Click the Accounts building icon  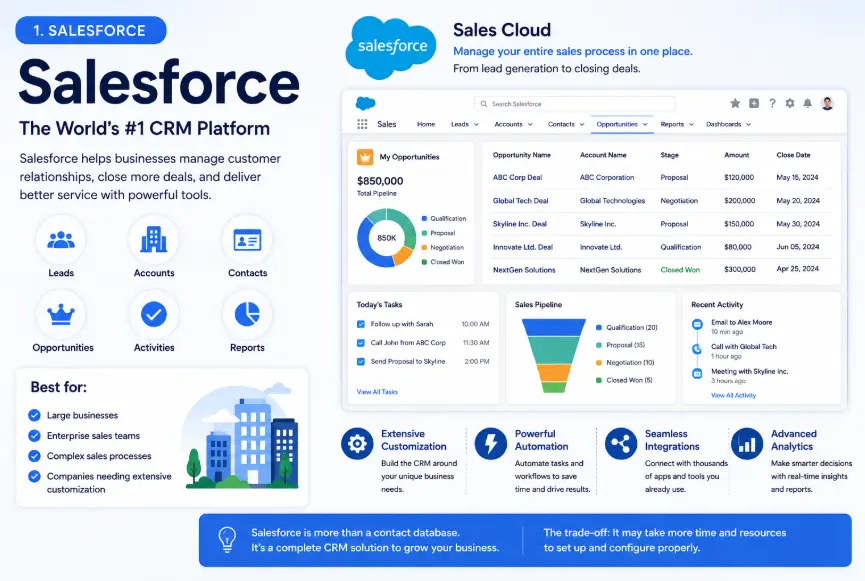click(153, 239)
